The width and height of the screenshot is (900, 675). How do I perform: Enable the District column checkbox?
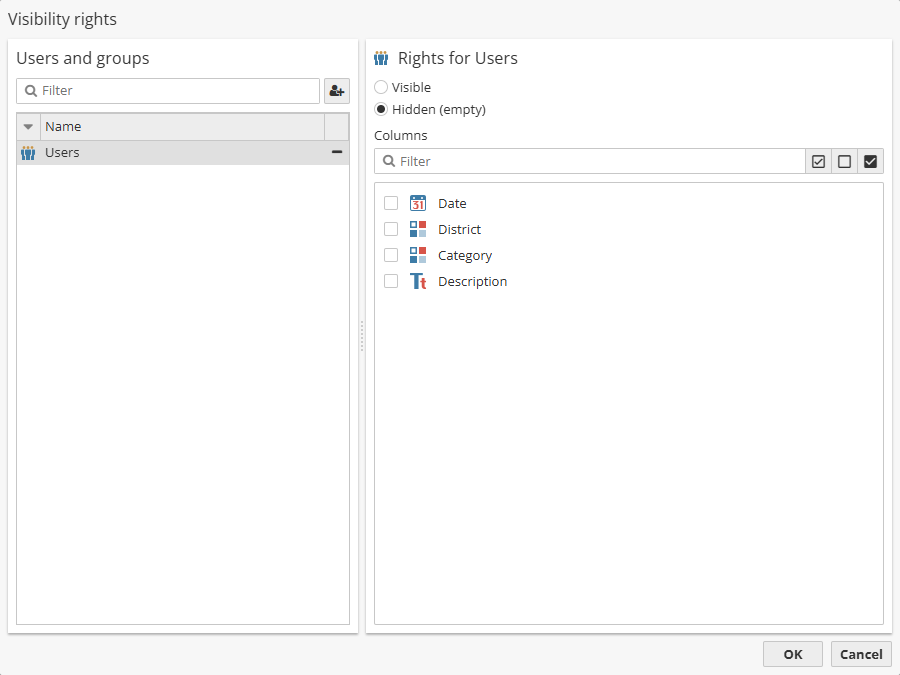pos(391,228)
